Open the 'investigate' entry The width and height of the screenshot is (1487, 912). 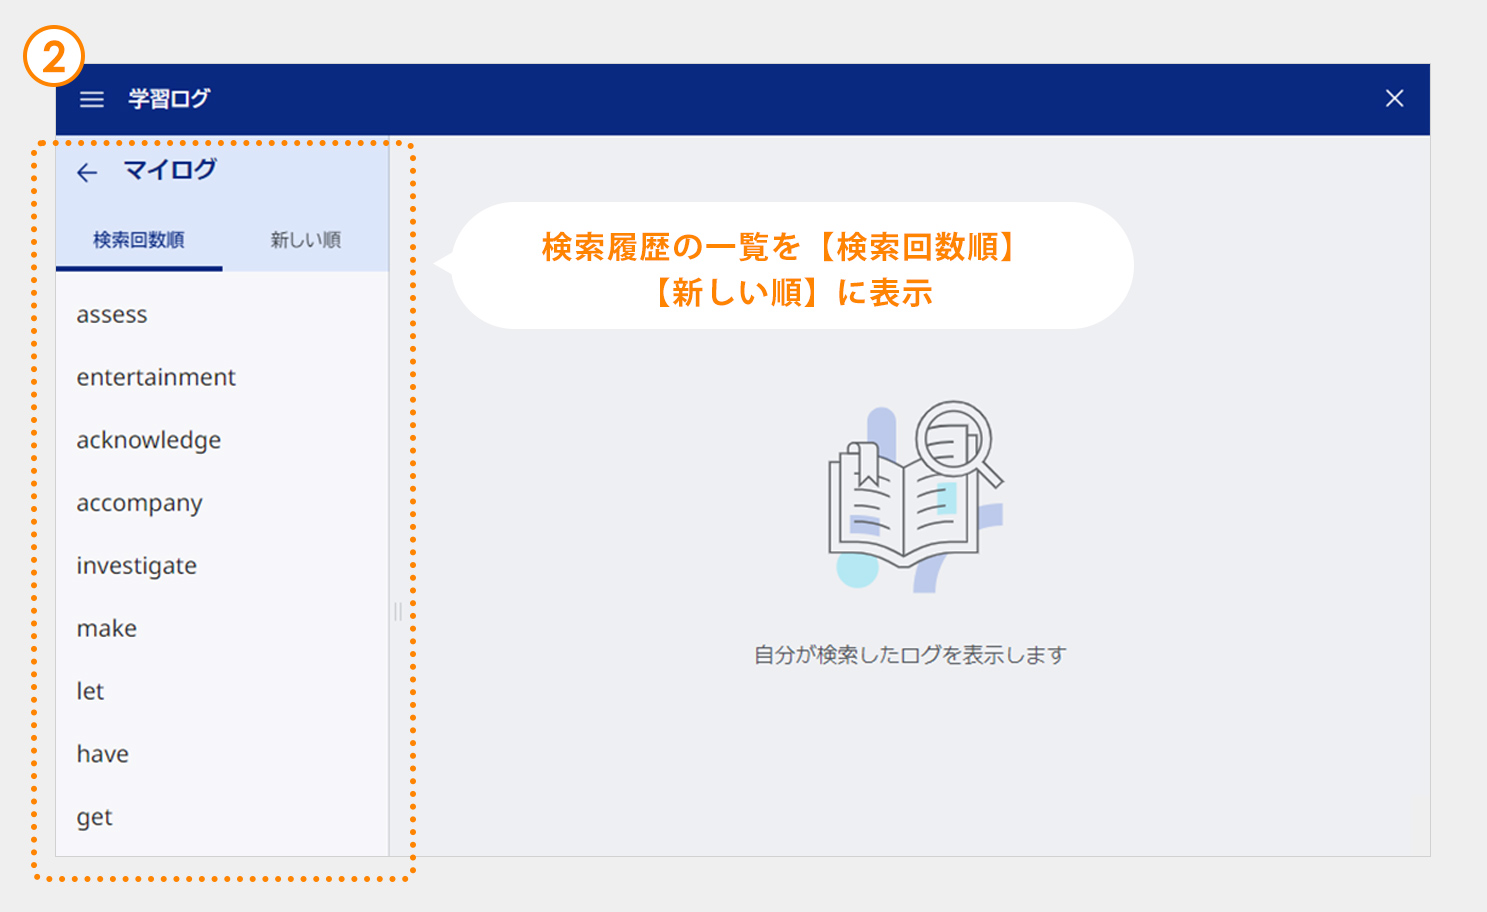click(x=137, y=566)
